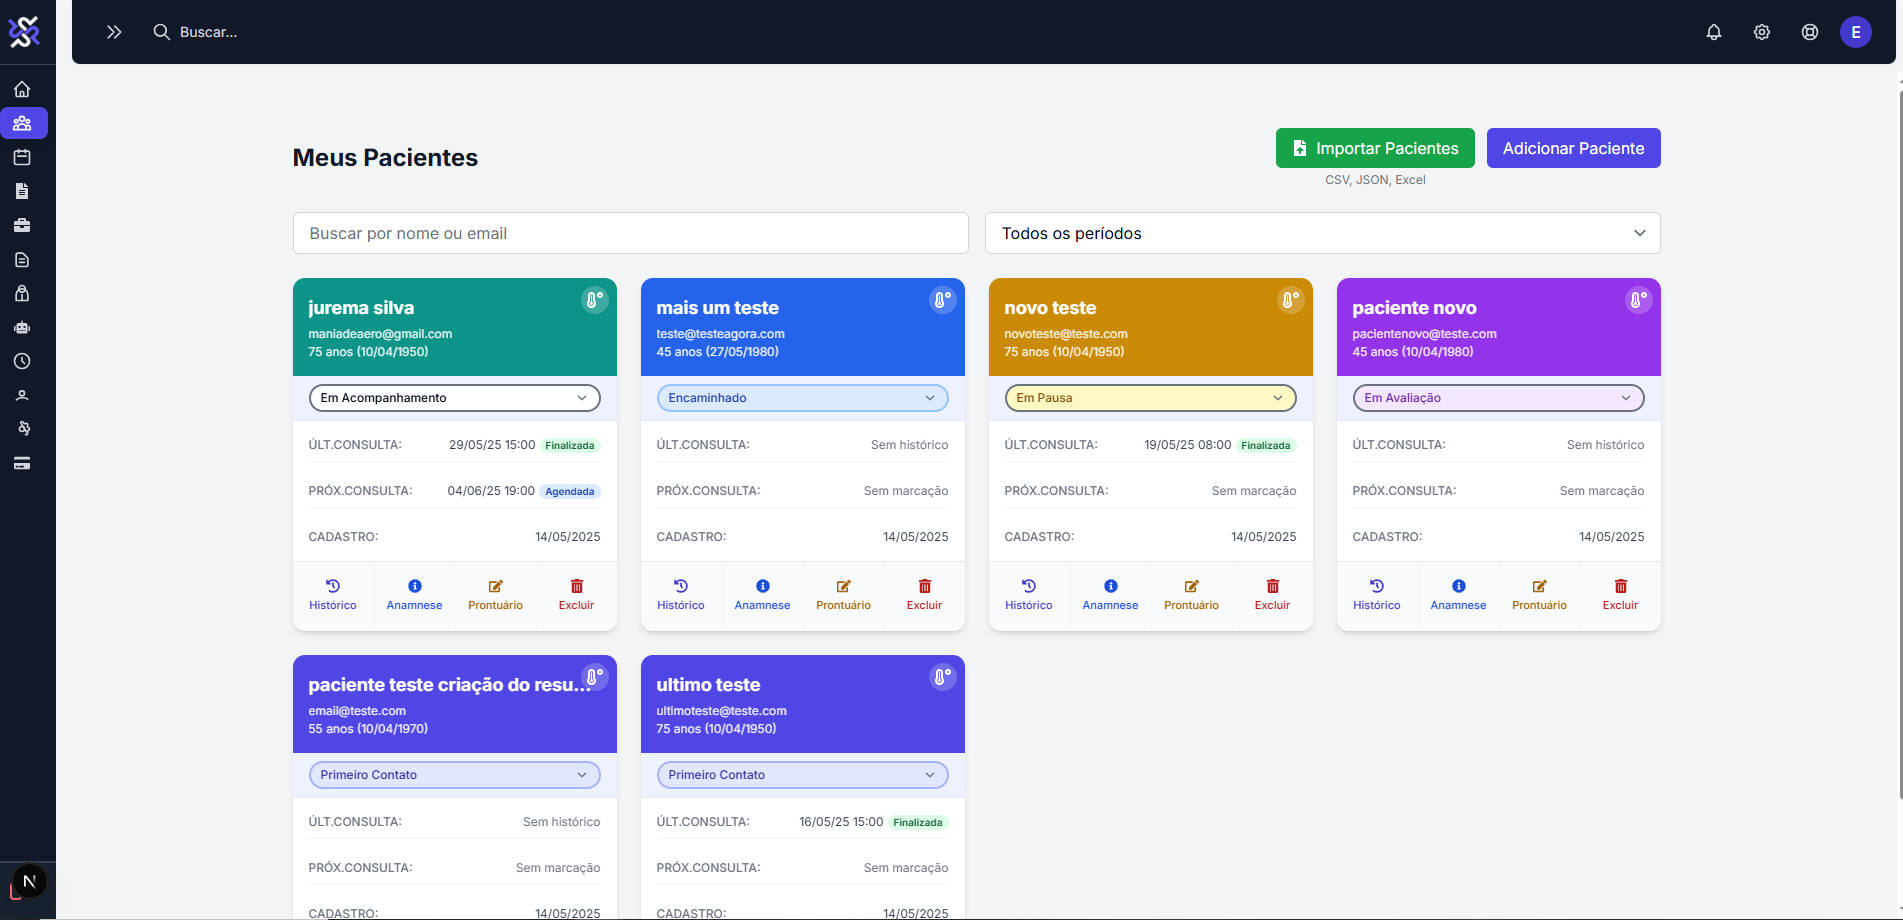Open Histórico for novo teste
This screenshot has height=920, width=1903.
click(x=1029, y=595)
